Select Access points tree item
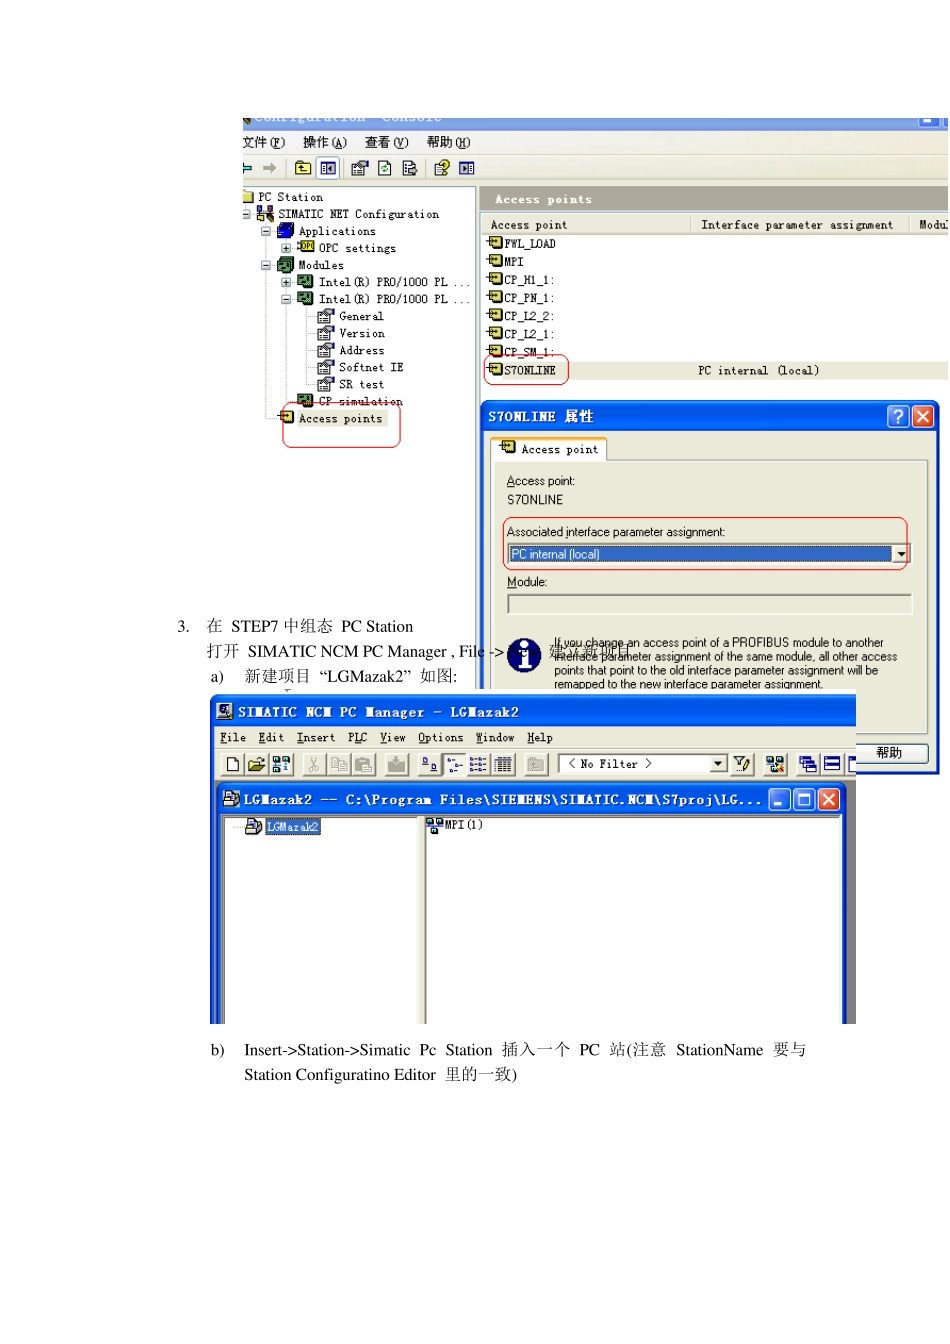950x1344 pixels. (341, 419)
